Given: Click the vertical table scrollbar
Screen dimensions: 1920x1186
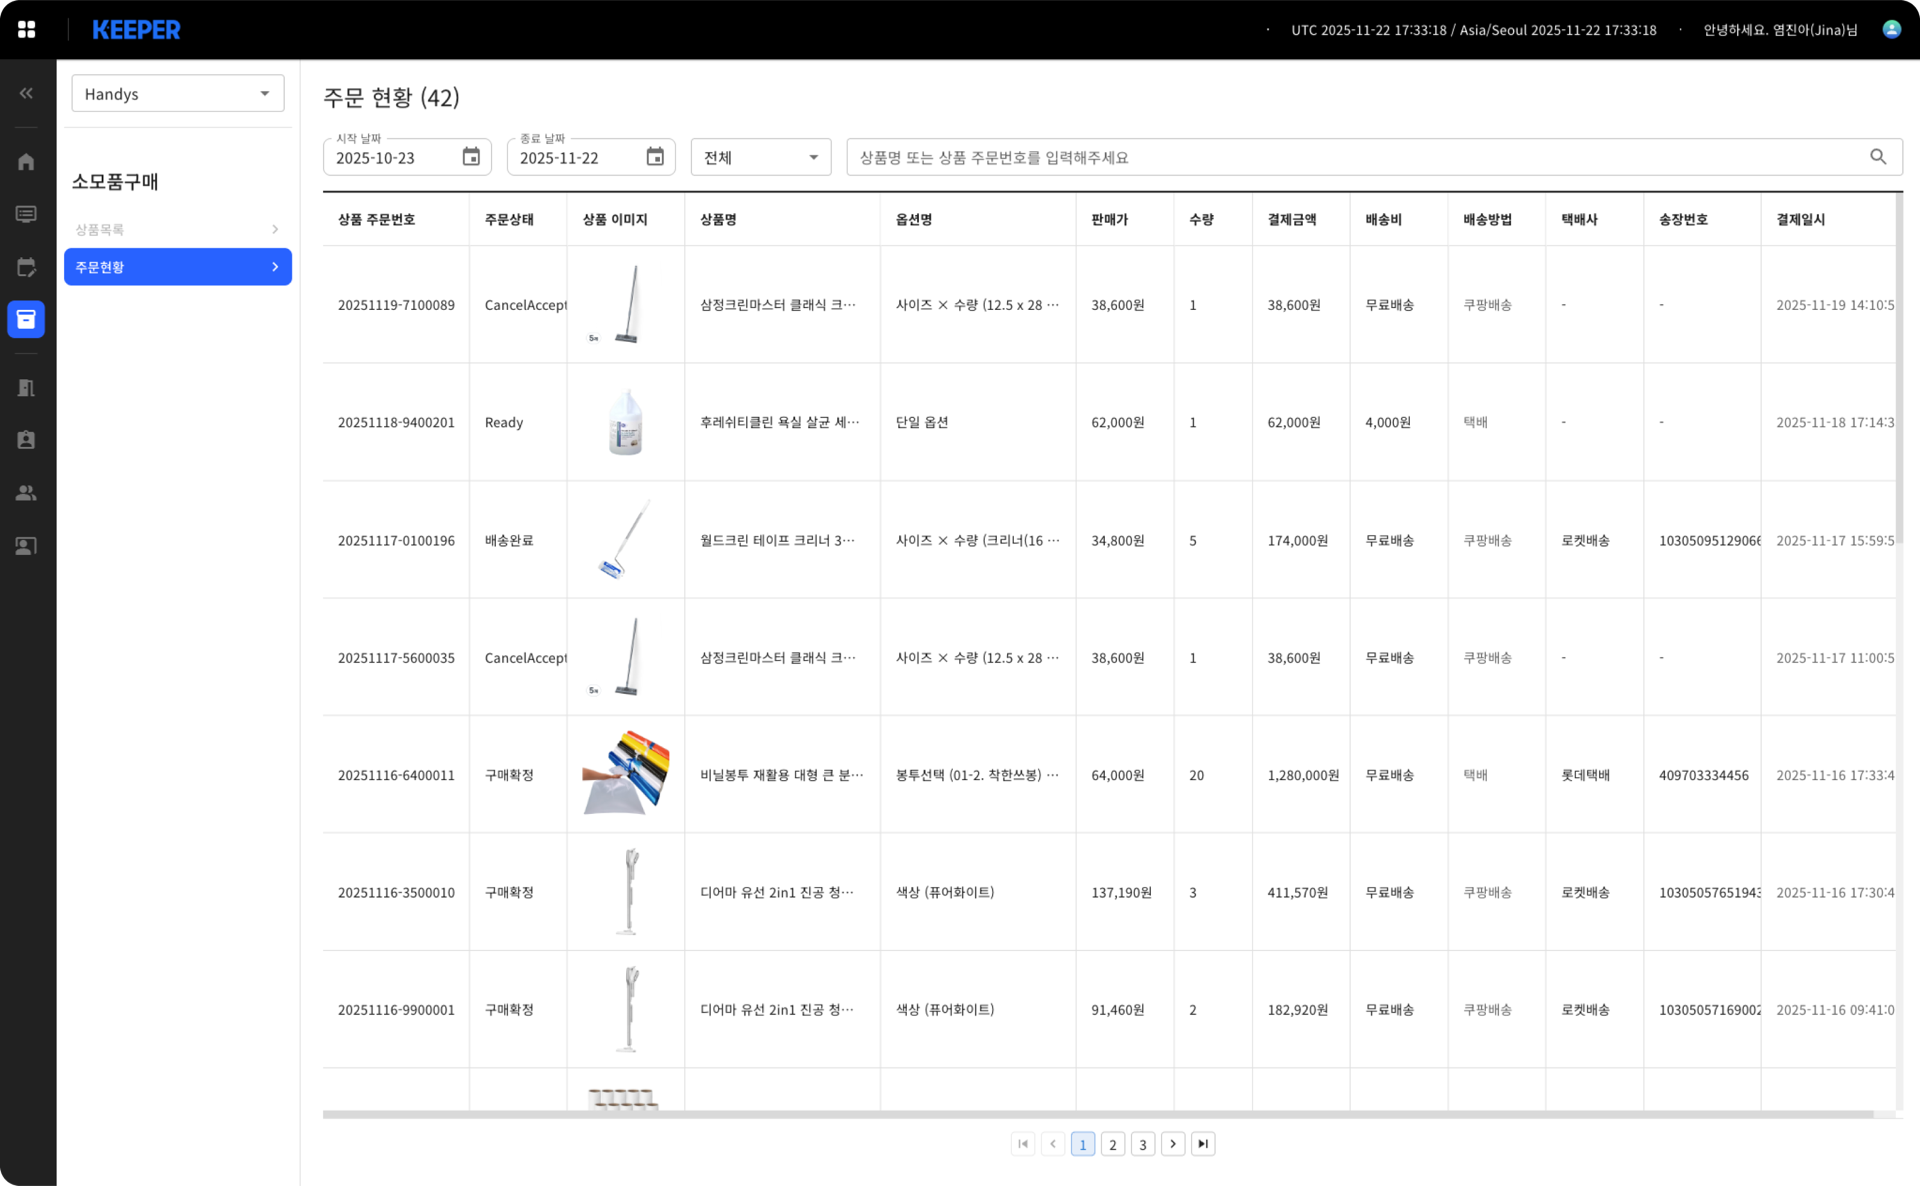Looking at the screenshot, I should [x=1899, y=370].
